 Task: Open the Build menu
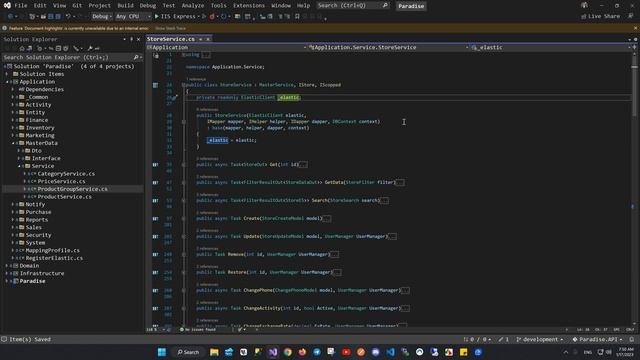(x=125, y=6)
